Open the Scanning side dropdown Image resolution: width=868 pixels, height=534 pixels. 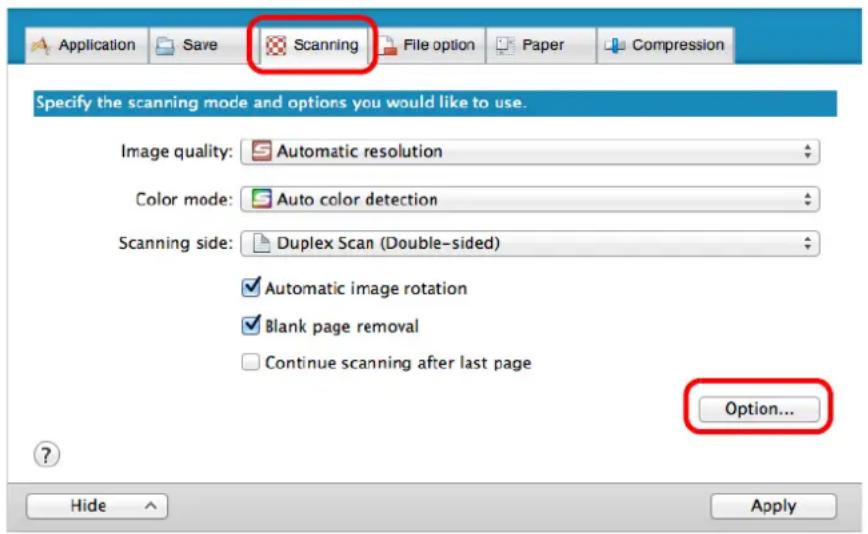[530, 243]
